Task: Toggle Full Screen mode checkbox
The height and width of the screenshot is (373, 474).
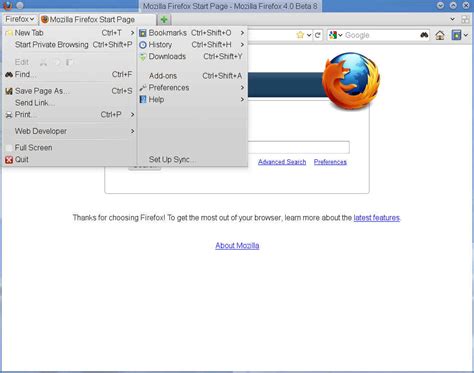Action: pyautogui.click(x=9, y=148)
